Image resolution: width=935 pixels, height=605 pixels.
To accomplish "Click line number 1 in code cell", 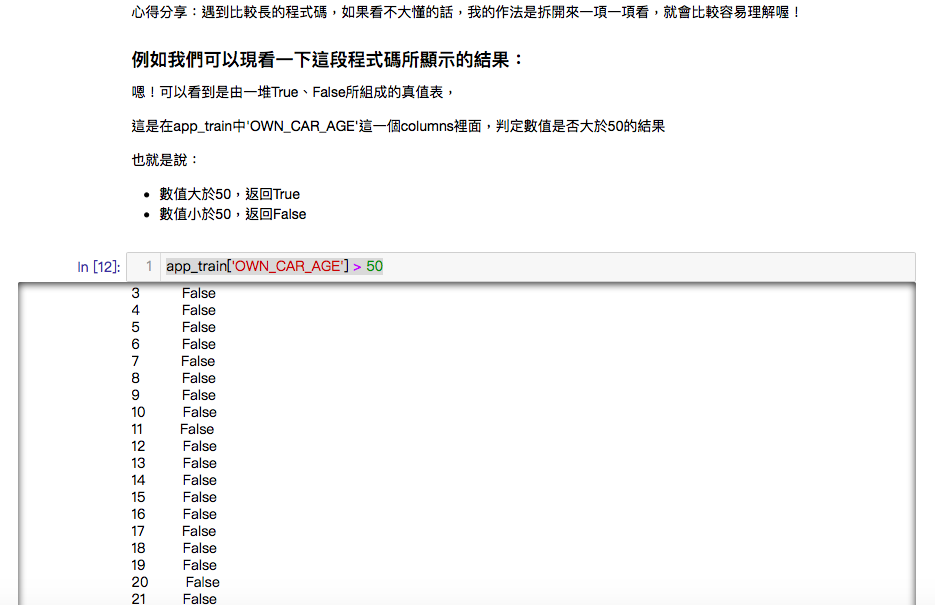I will pyautogui.click(x=148, y=266).
